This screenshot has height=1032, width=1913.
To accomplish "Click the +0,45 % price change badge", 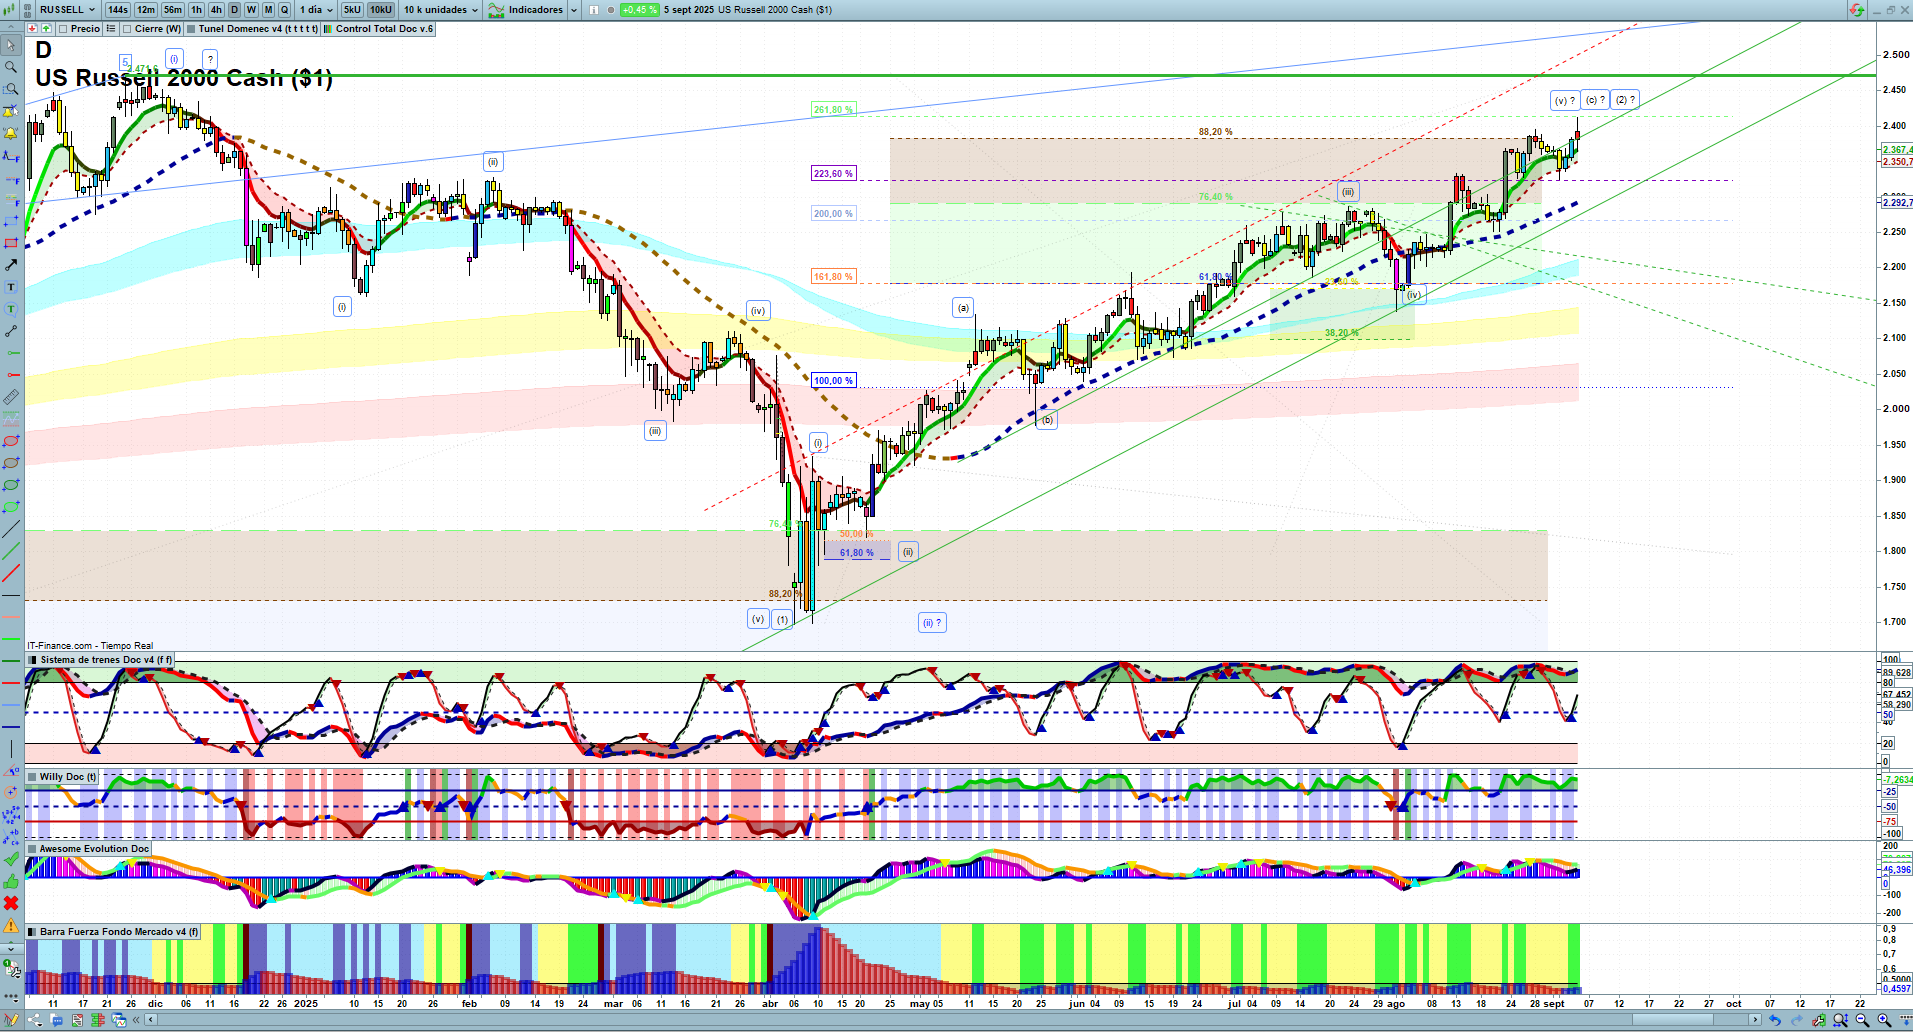I will (639, 10).
